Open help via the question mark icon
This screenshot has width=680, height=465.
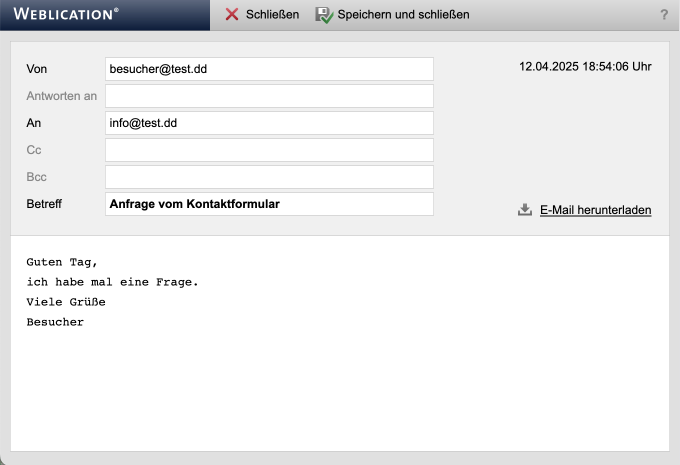[x=664, y=15]
